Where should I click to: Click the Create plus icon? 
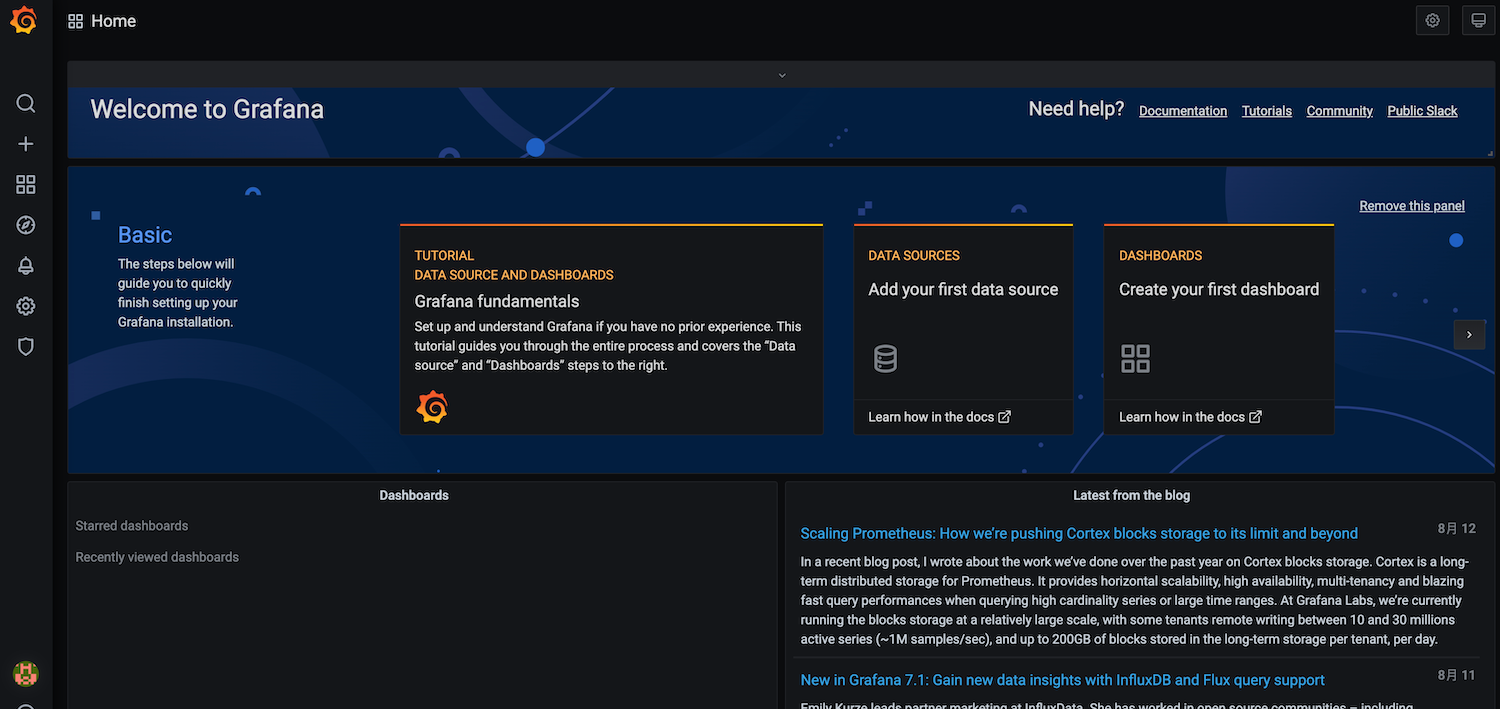26,144
